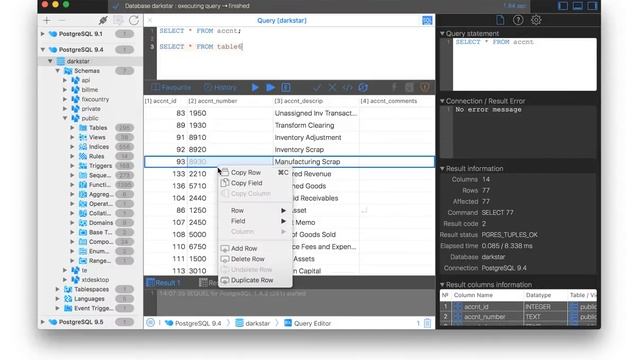Switch to the Result 1 tab

(163, 282)
